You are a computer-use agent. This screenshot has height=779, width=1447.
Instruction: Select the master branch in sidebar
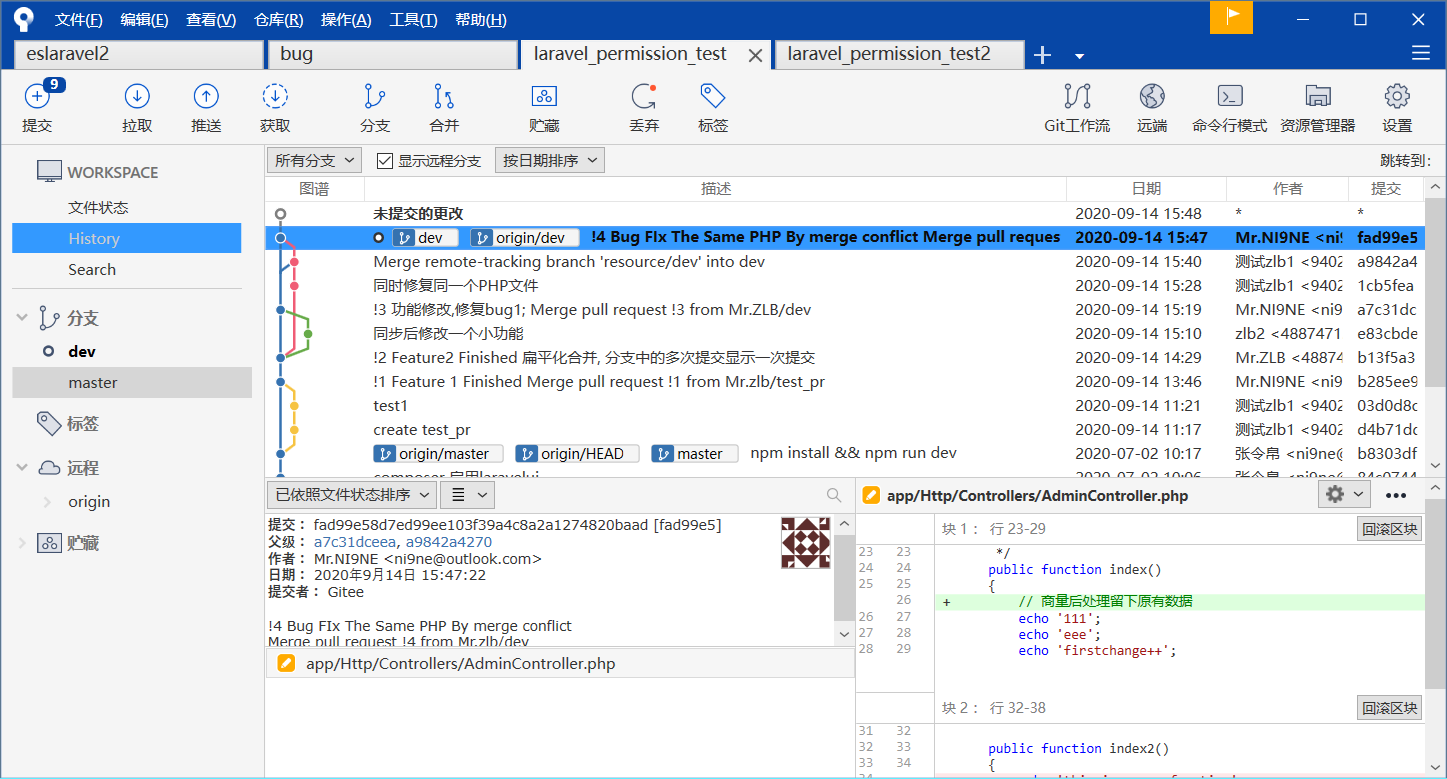point(93,383)
